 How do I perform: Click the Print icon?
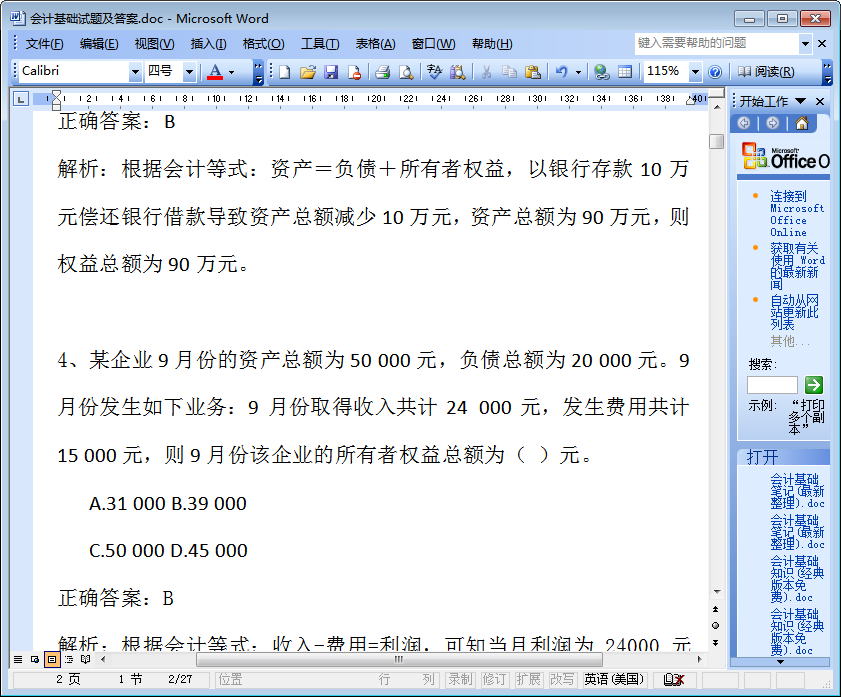382,72
